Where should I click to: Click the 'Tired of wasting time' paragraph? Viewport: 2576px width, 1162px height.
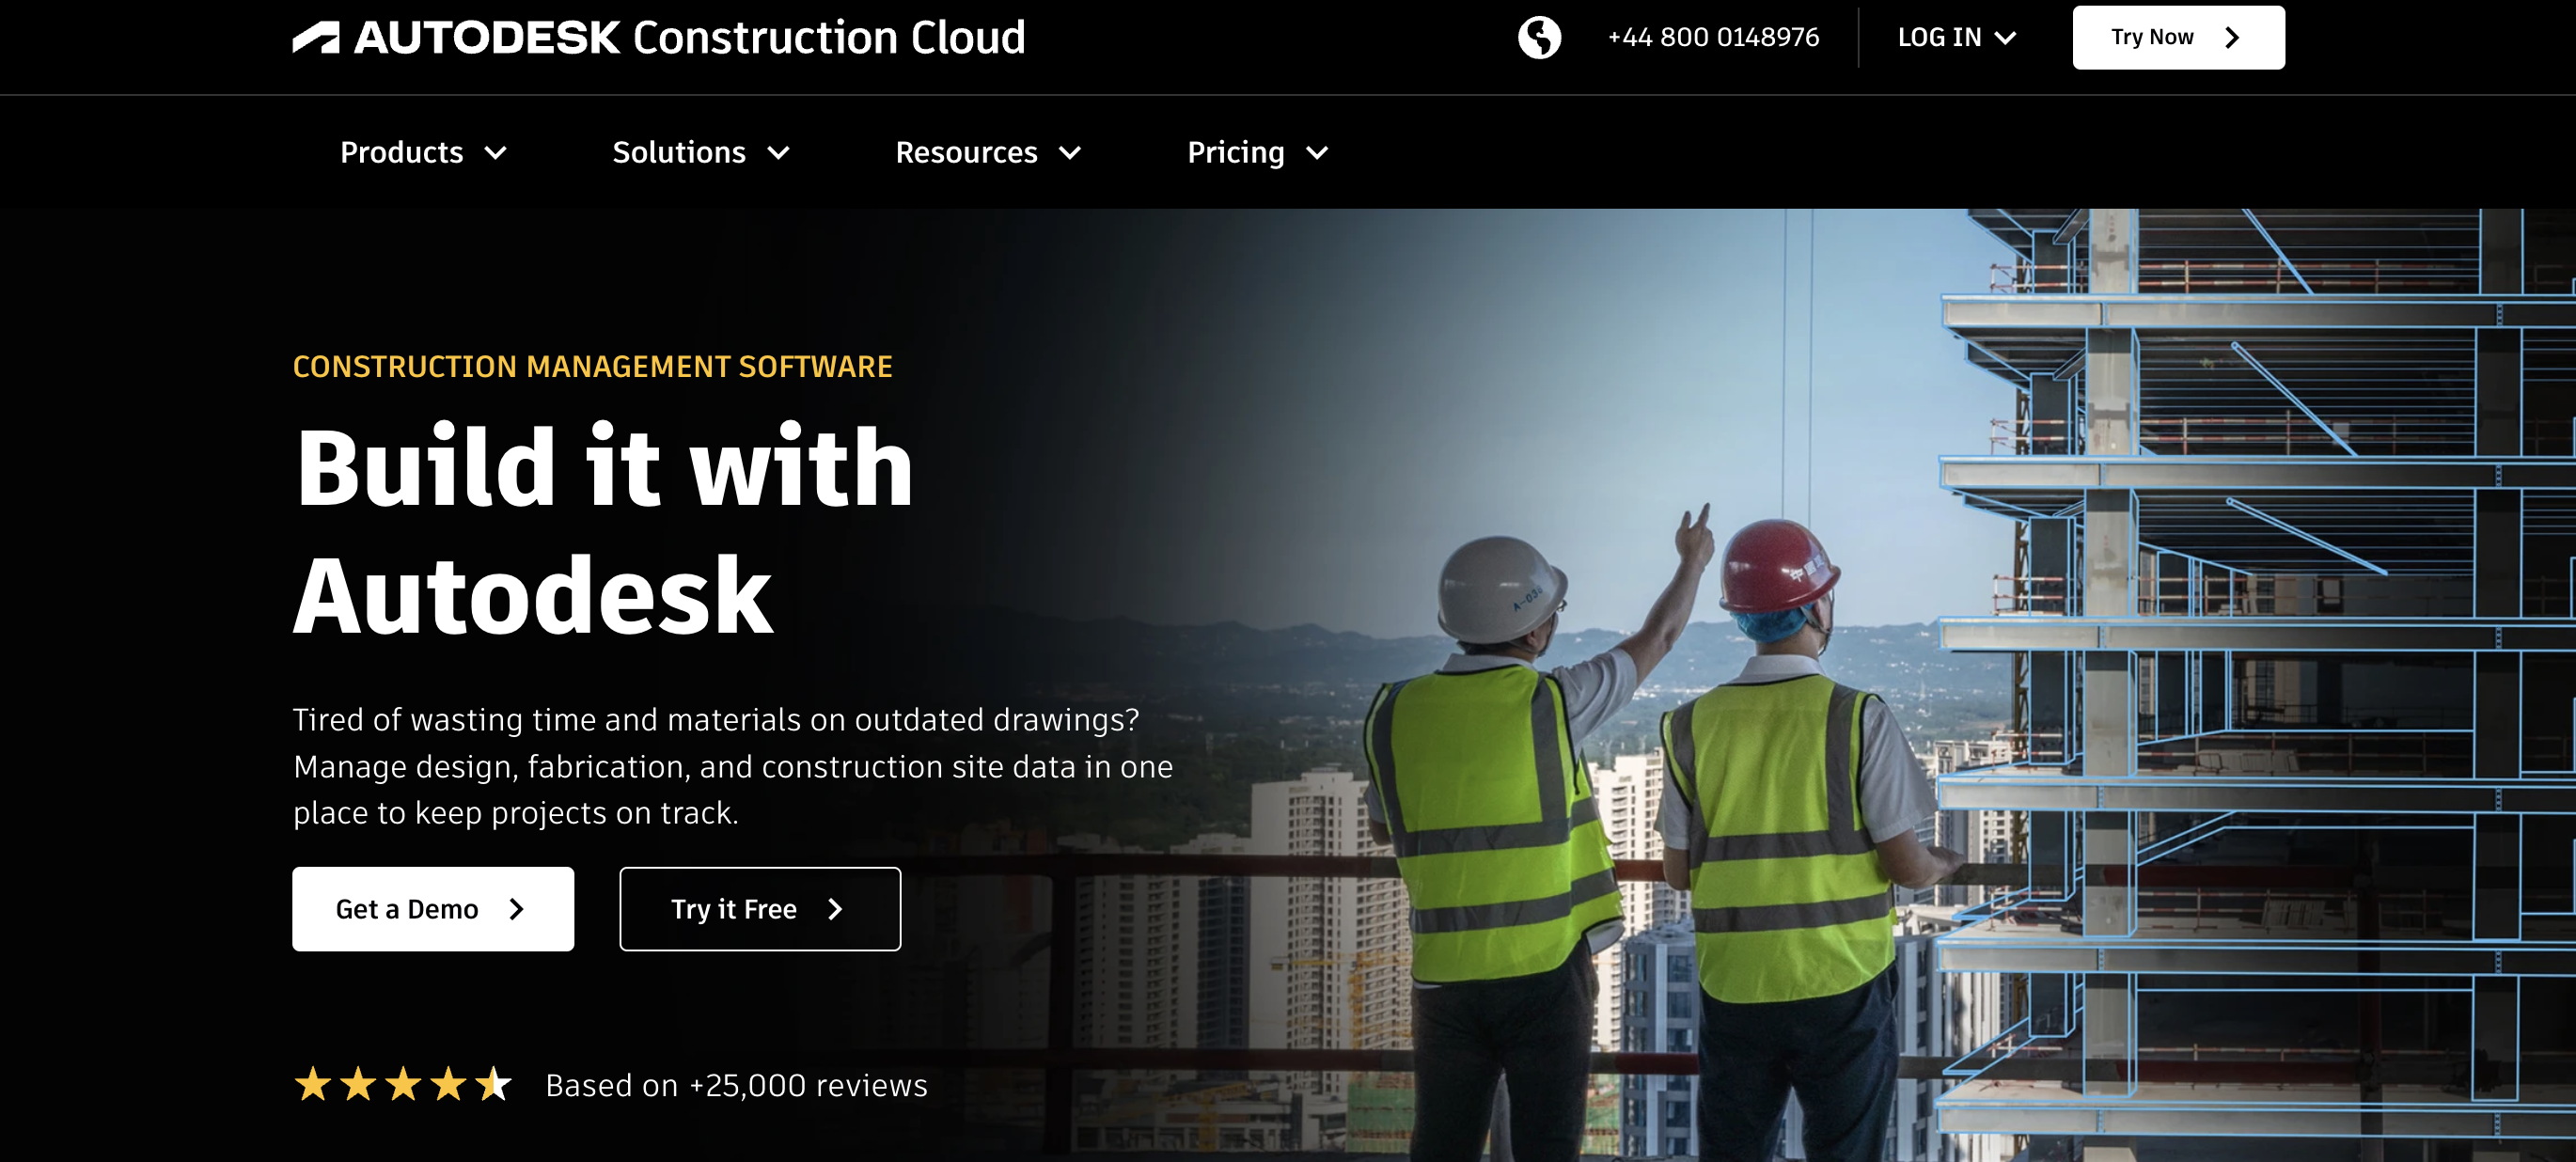pos(733,766)
